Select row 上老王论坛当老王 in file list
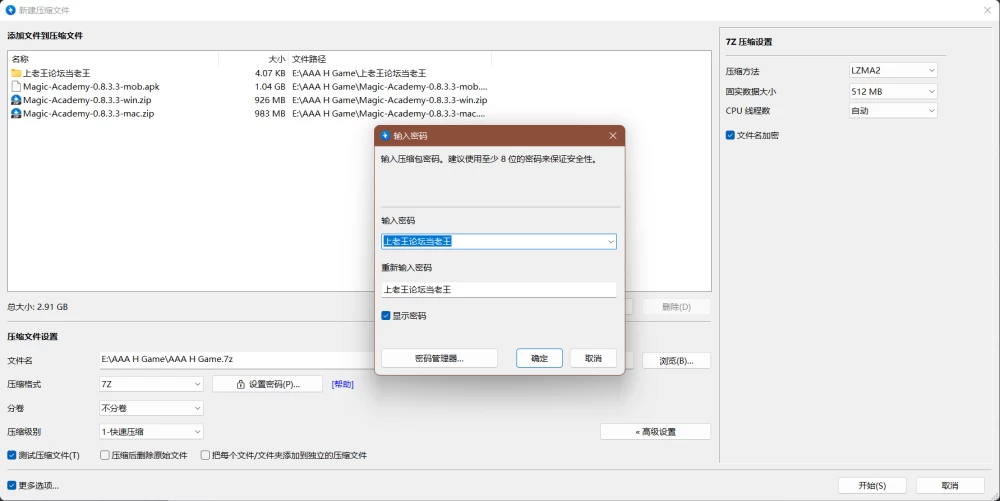The height and width of the screenshot is (501, 1000). (250, 73)
